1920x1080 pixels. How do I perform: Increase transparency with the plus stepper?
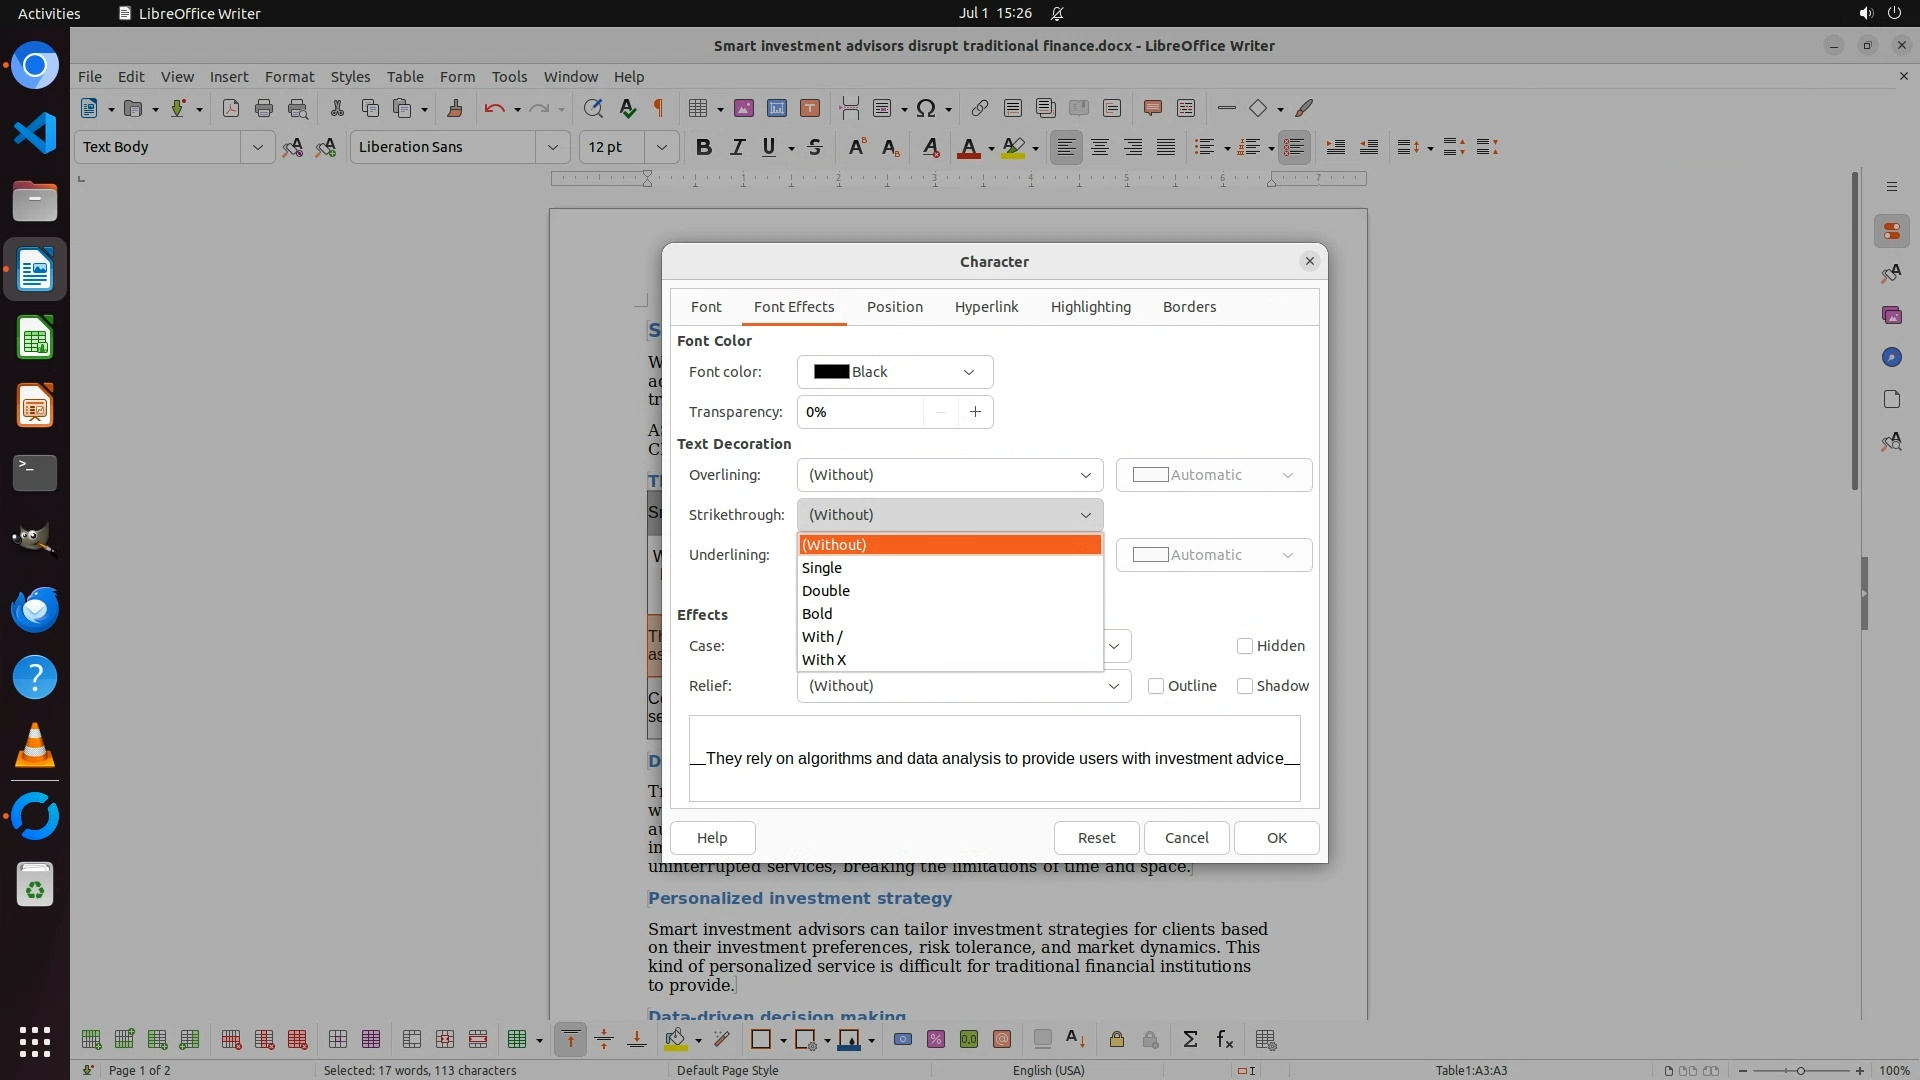pyautogui.click(x=975, y=412)
